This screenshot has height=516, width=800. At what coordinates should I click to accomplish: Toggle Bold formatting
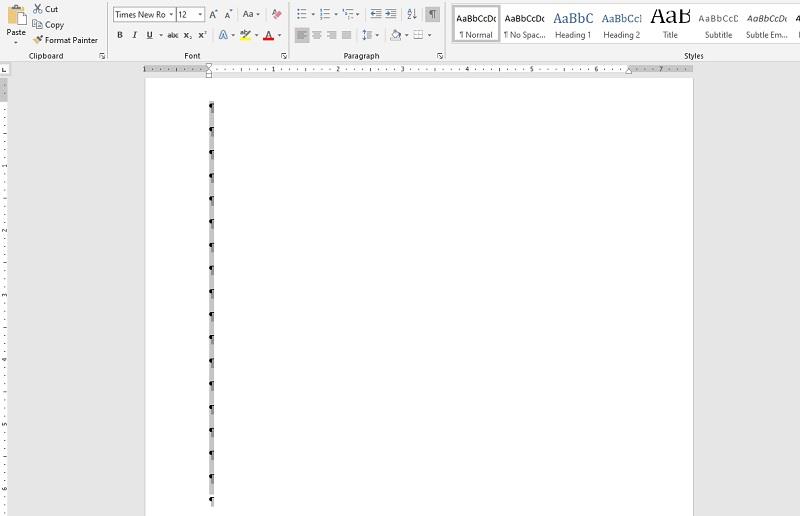tap(120, 35)
